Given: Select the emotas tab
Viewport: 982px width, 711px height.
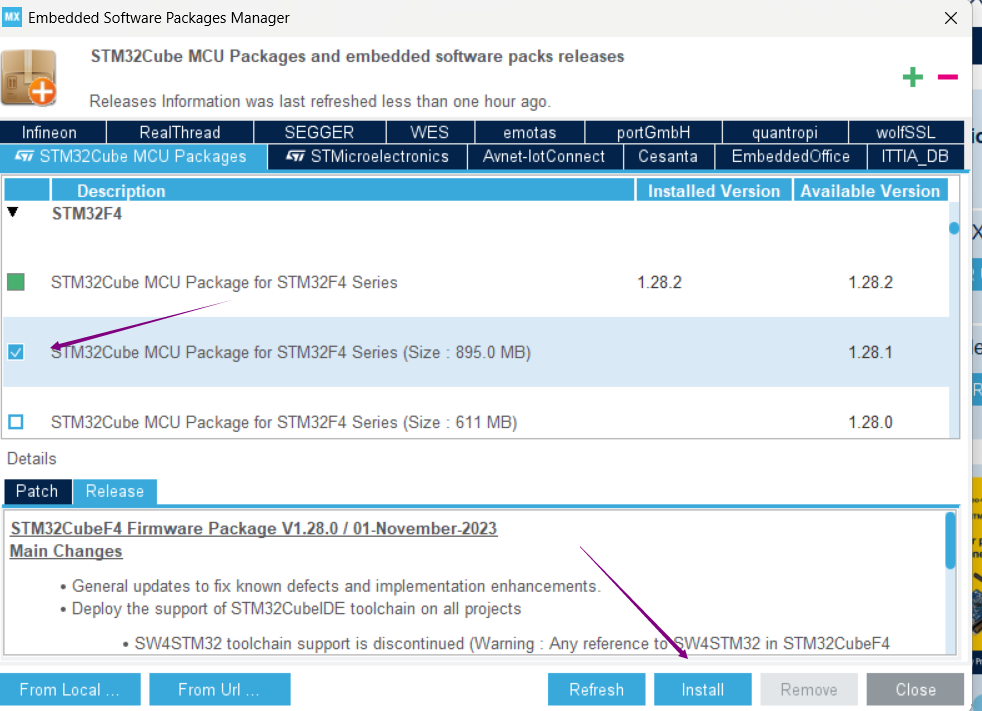Looking at the screenshot, I should pos(530,132).
